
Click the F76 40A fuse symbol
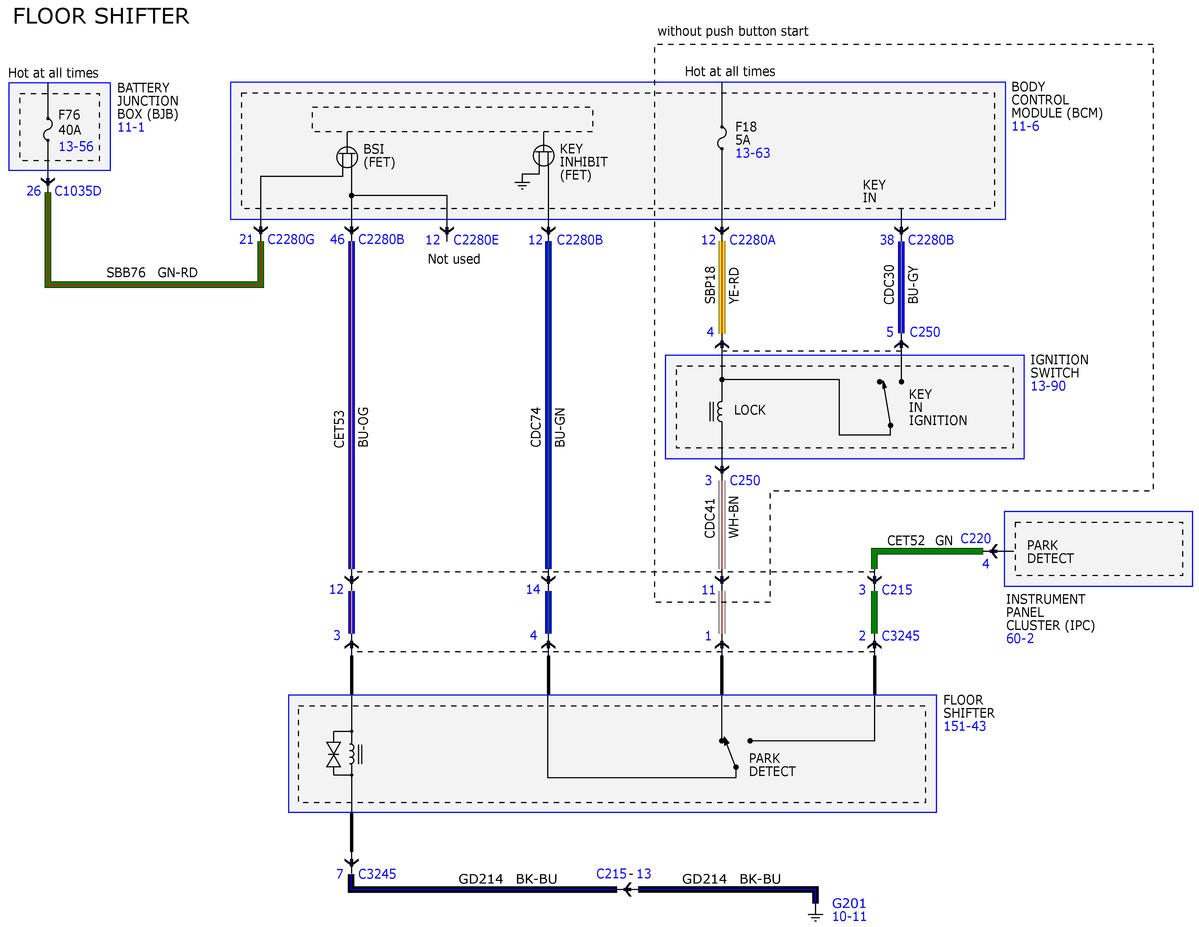[x=47, y=127]
